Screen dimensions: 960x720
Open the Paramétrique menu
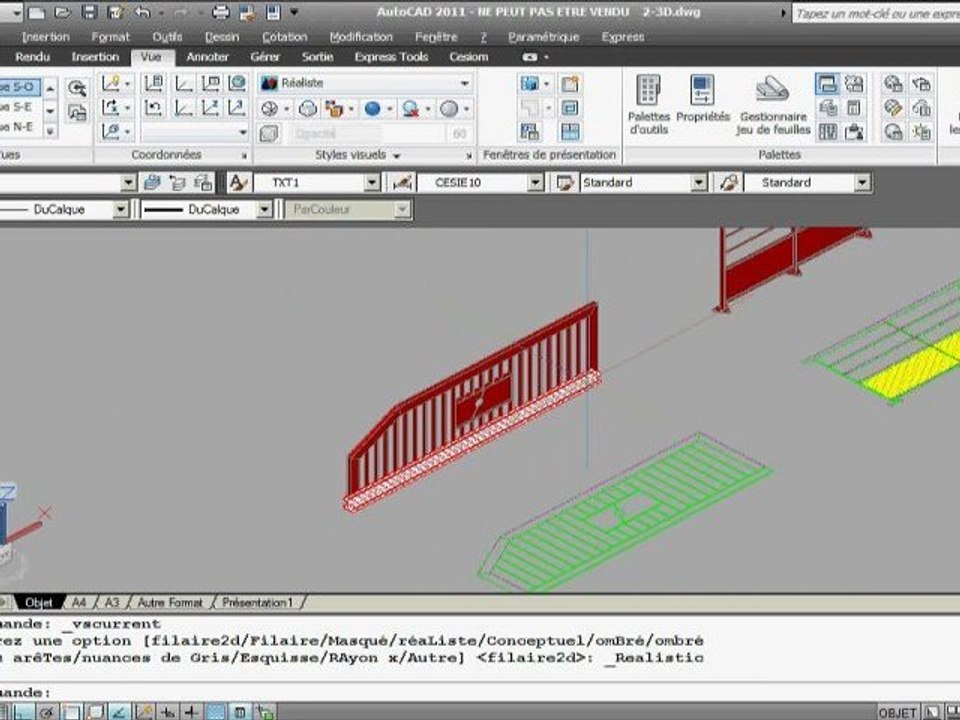click(x=544, y=37)
